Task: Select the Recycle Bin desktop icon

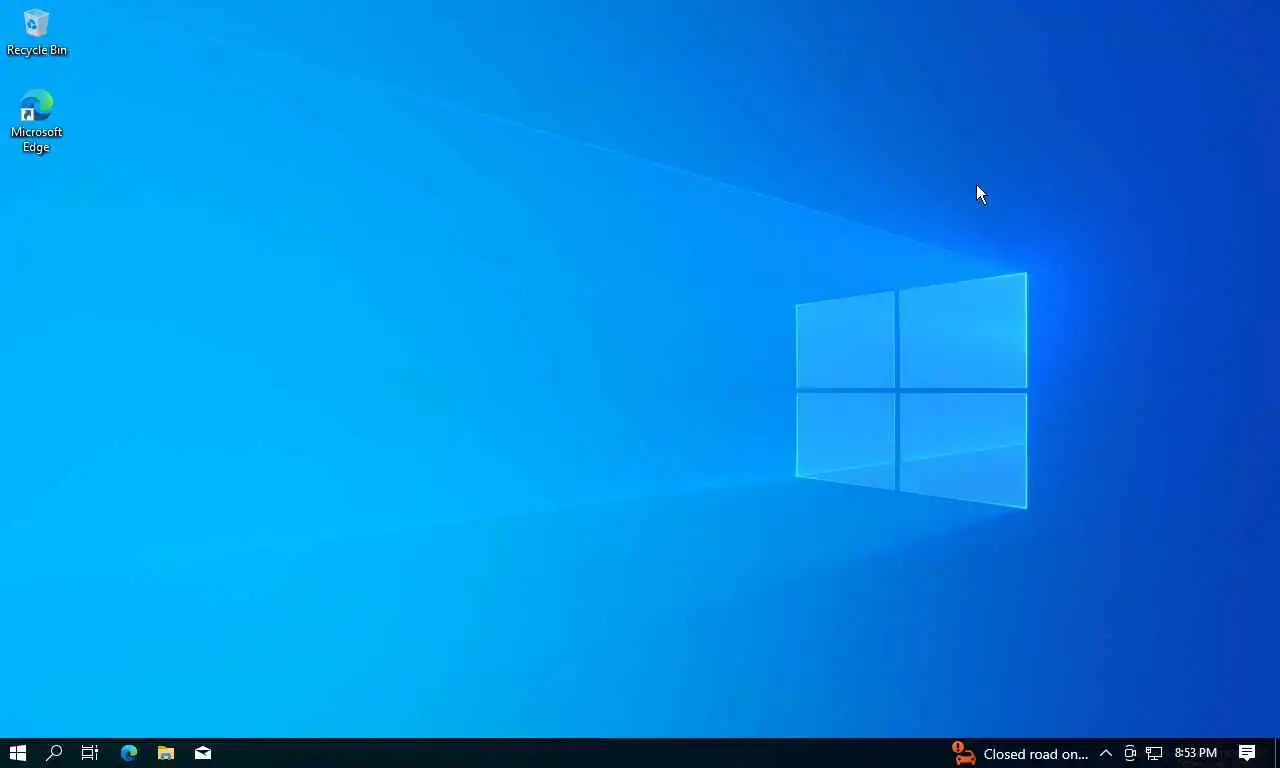Action: pos(36,33)
